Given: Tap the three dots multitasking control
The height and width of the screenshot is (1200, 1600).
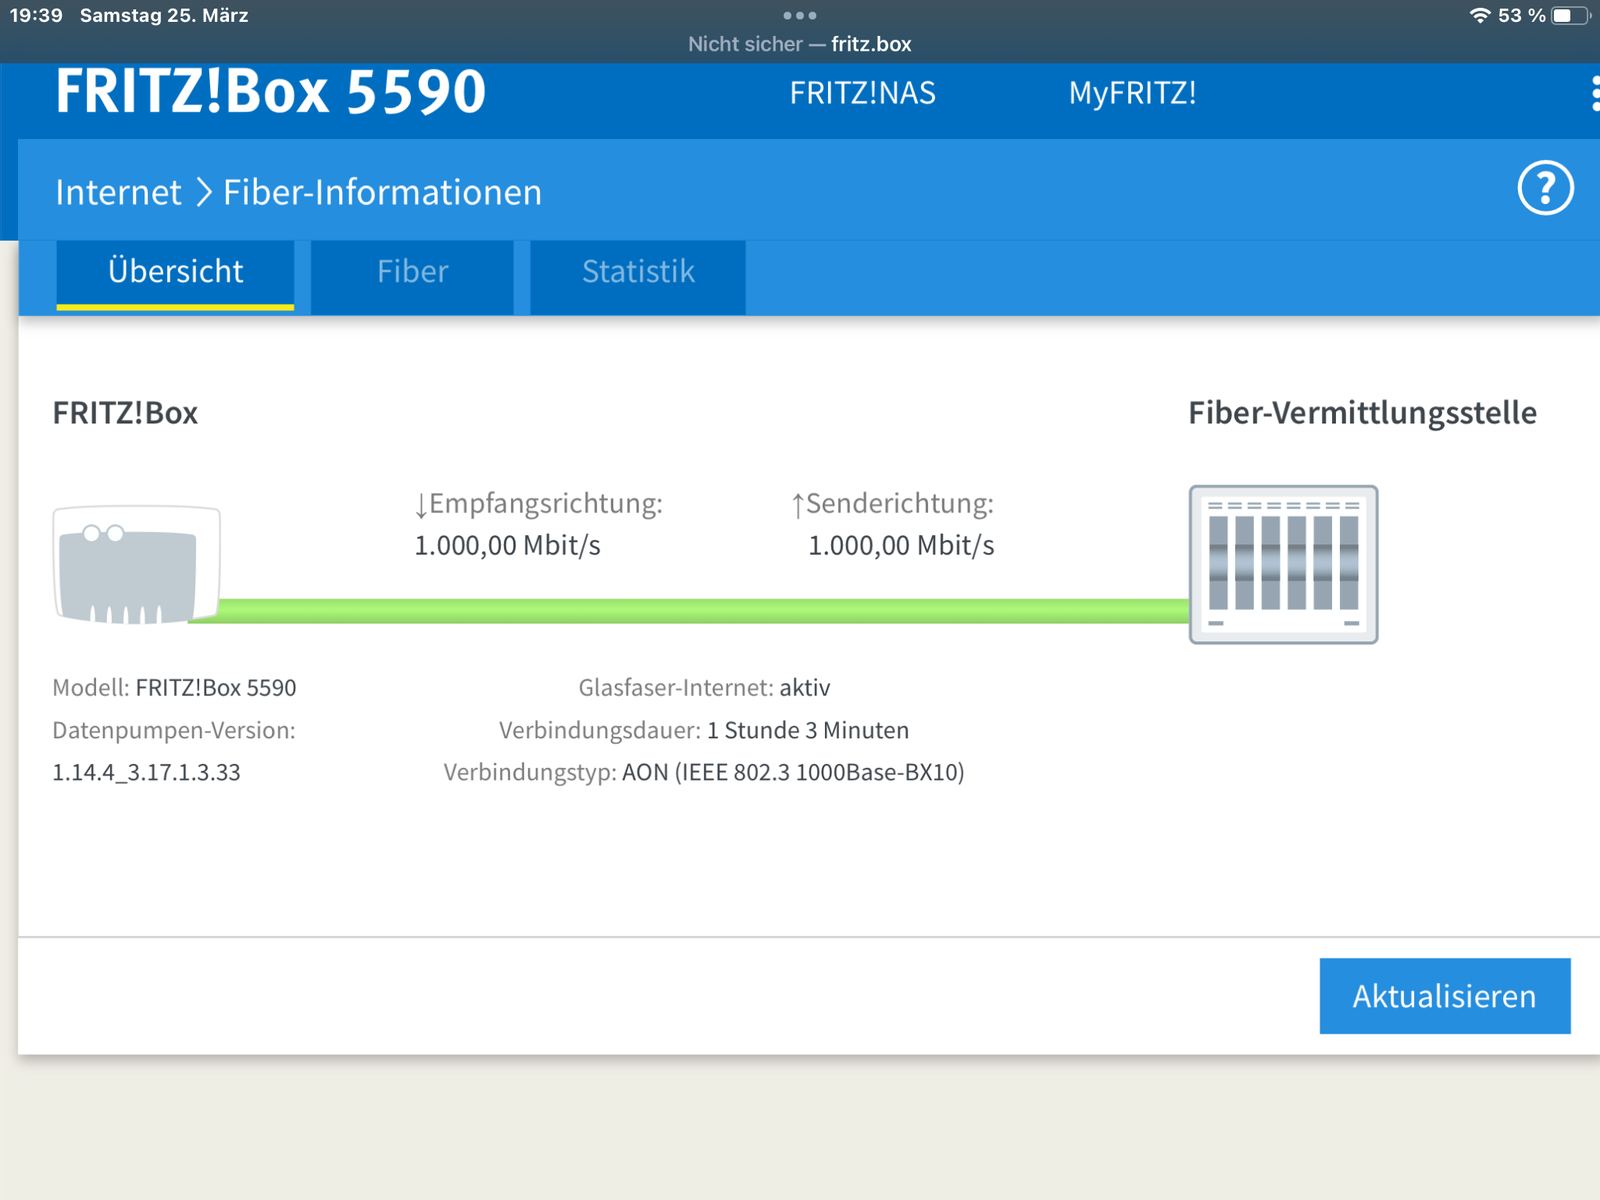Looking at the screenshot, I should 800,15.
